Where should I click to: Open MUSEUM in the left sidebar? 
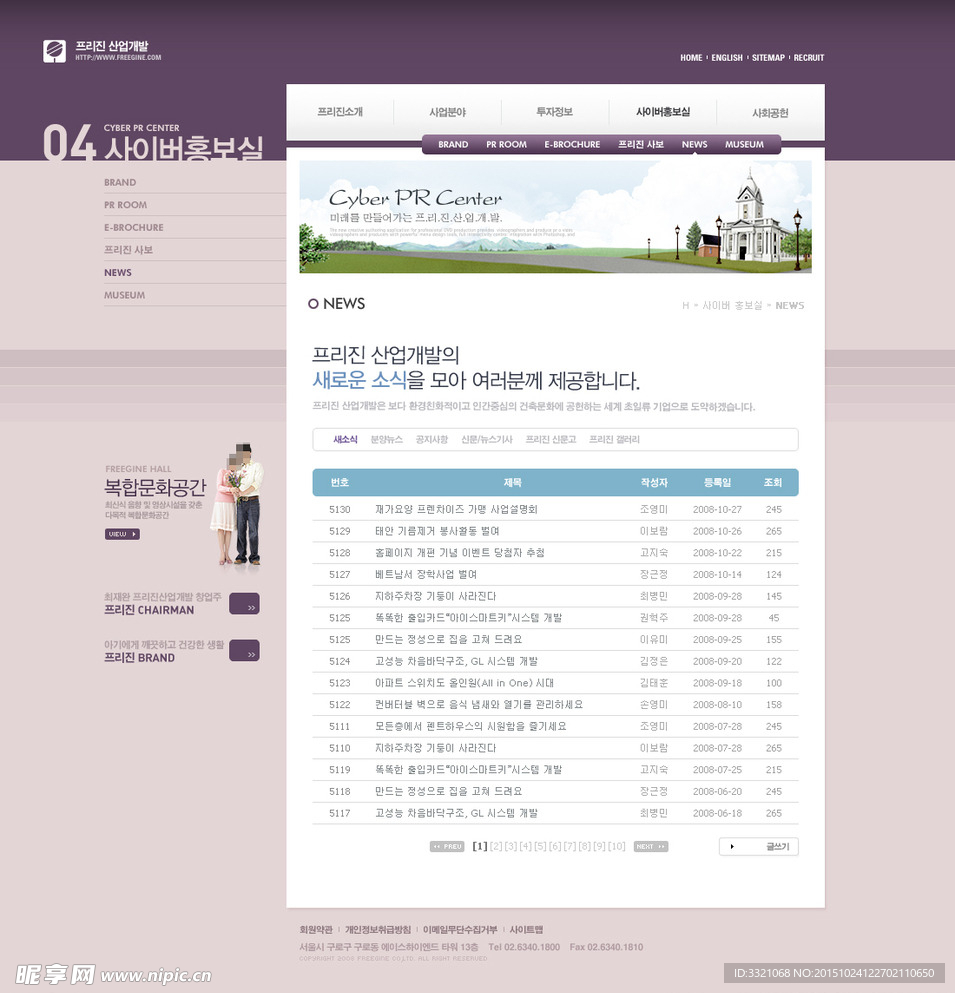[x=124, y=295]
